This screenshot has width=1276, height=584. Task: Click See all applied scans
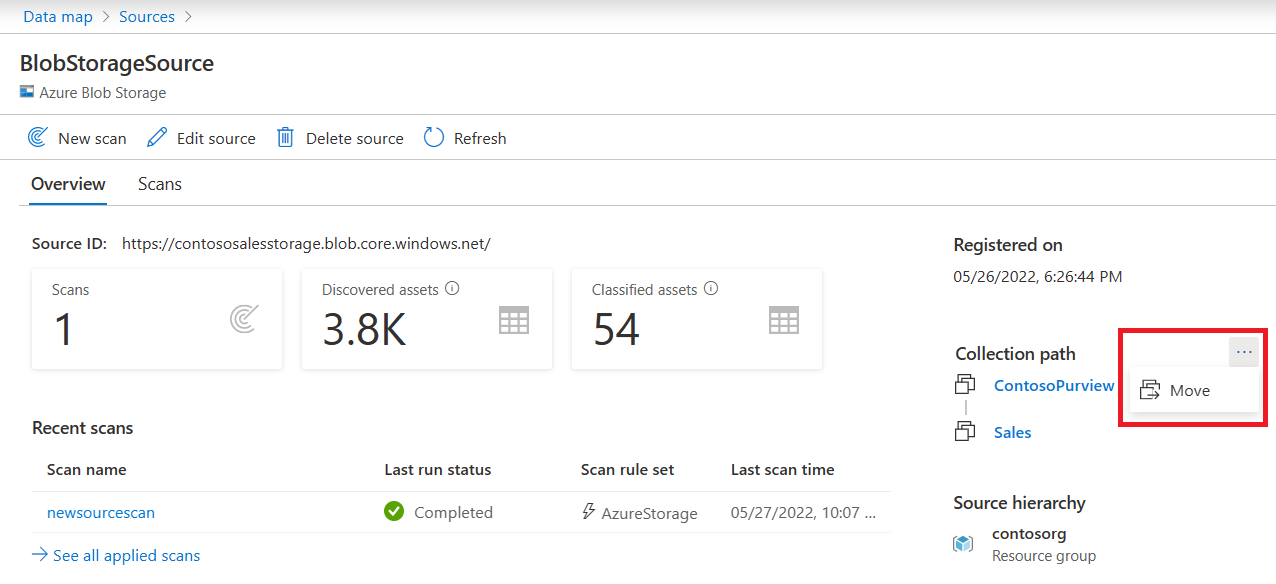coord(115,555)
